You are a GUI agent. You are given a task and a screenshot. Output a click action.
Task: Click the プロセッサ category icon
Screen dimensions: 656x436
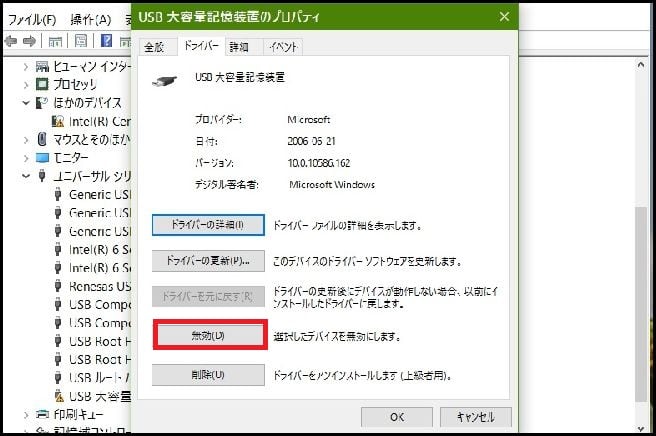(x=42, y=84)
